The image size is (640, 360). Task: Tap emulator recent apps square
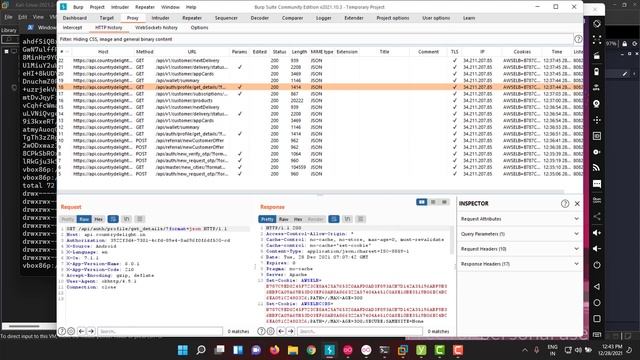tap(597, 319)
